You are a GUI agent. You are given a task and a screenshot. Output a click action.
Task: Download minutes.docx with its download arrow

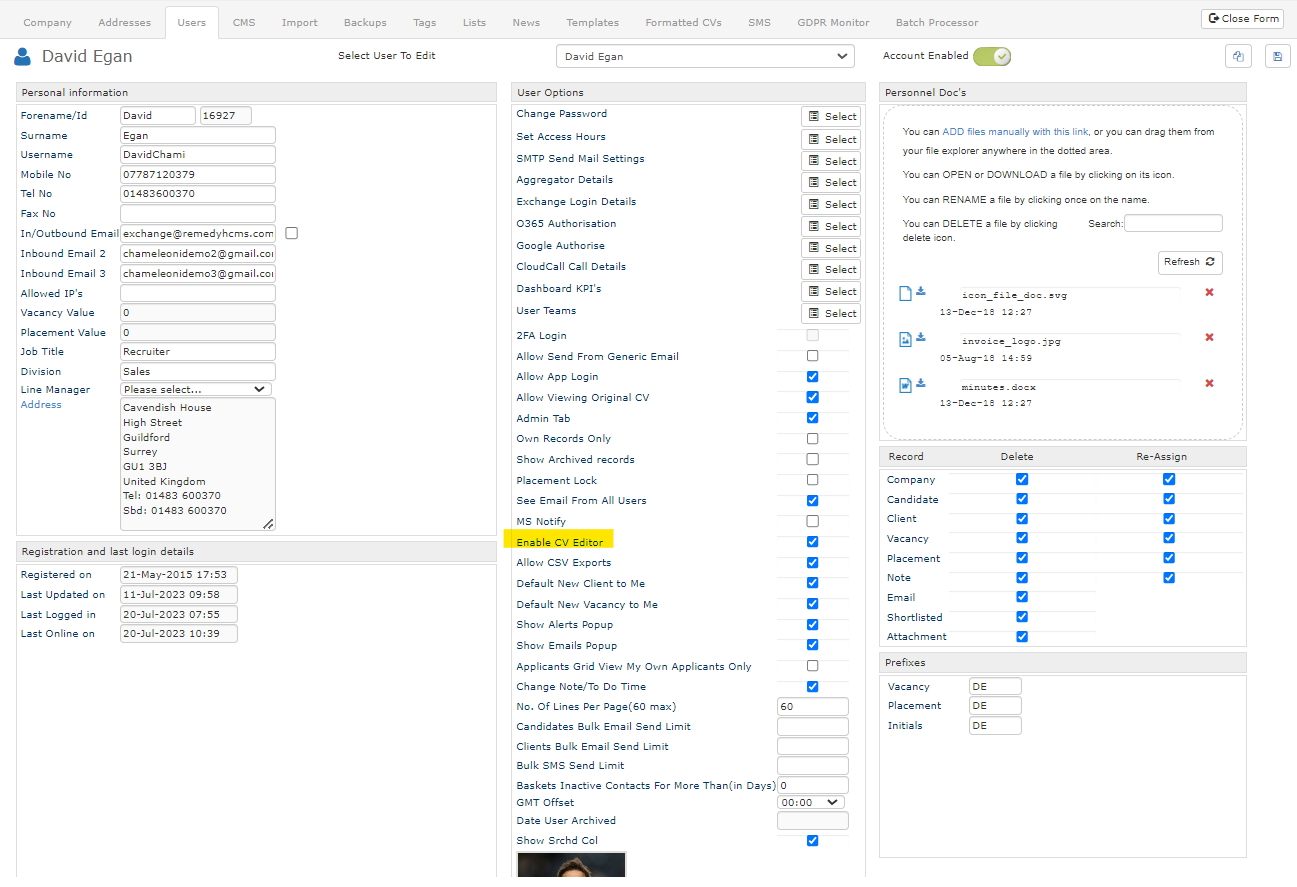coord(921,383)
